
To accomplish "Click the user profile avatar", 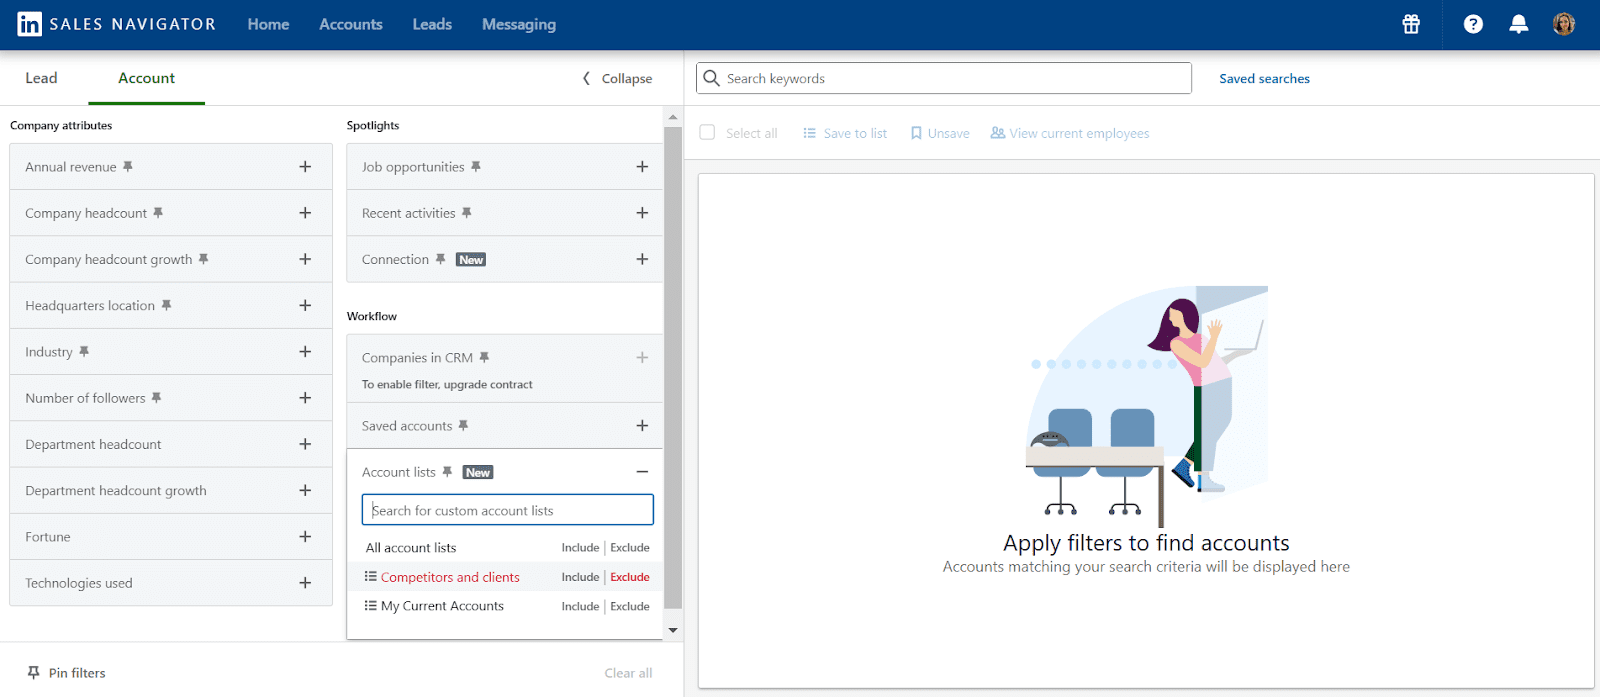I will [x=1564, y=24].
